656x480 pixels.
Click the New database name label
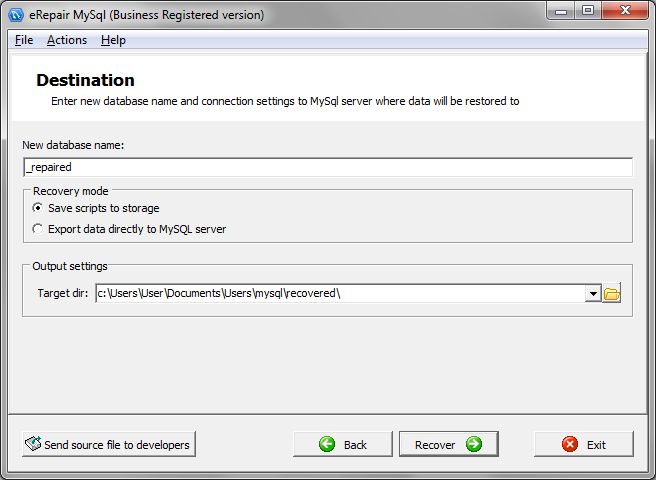coord(73,145)
